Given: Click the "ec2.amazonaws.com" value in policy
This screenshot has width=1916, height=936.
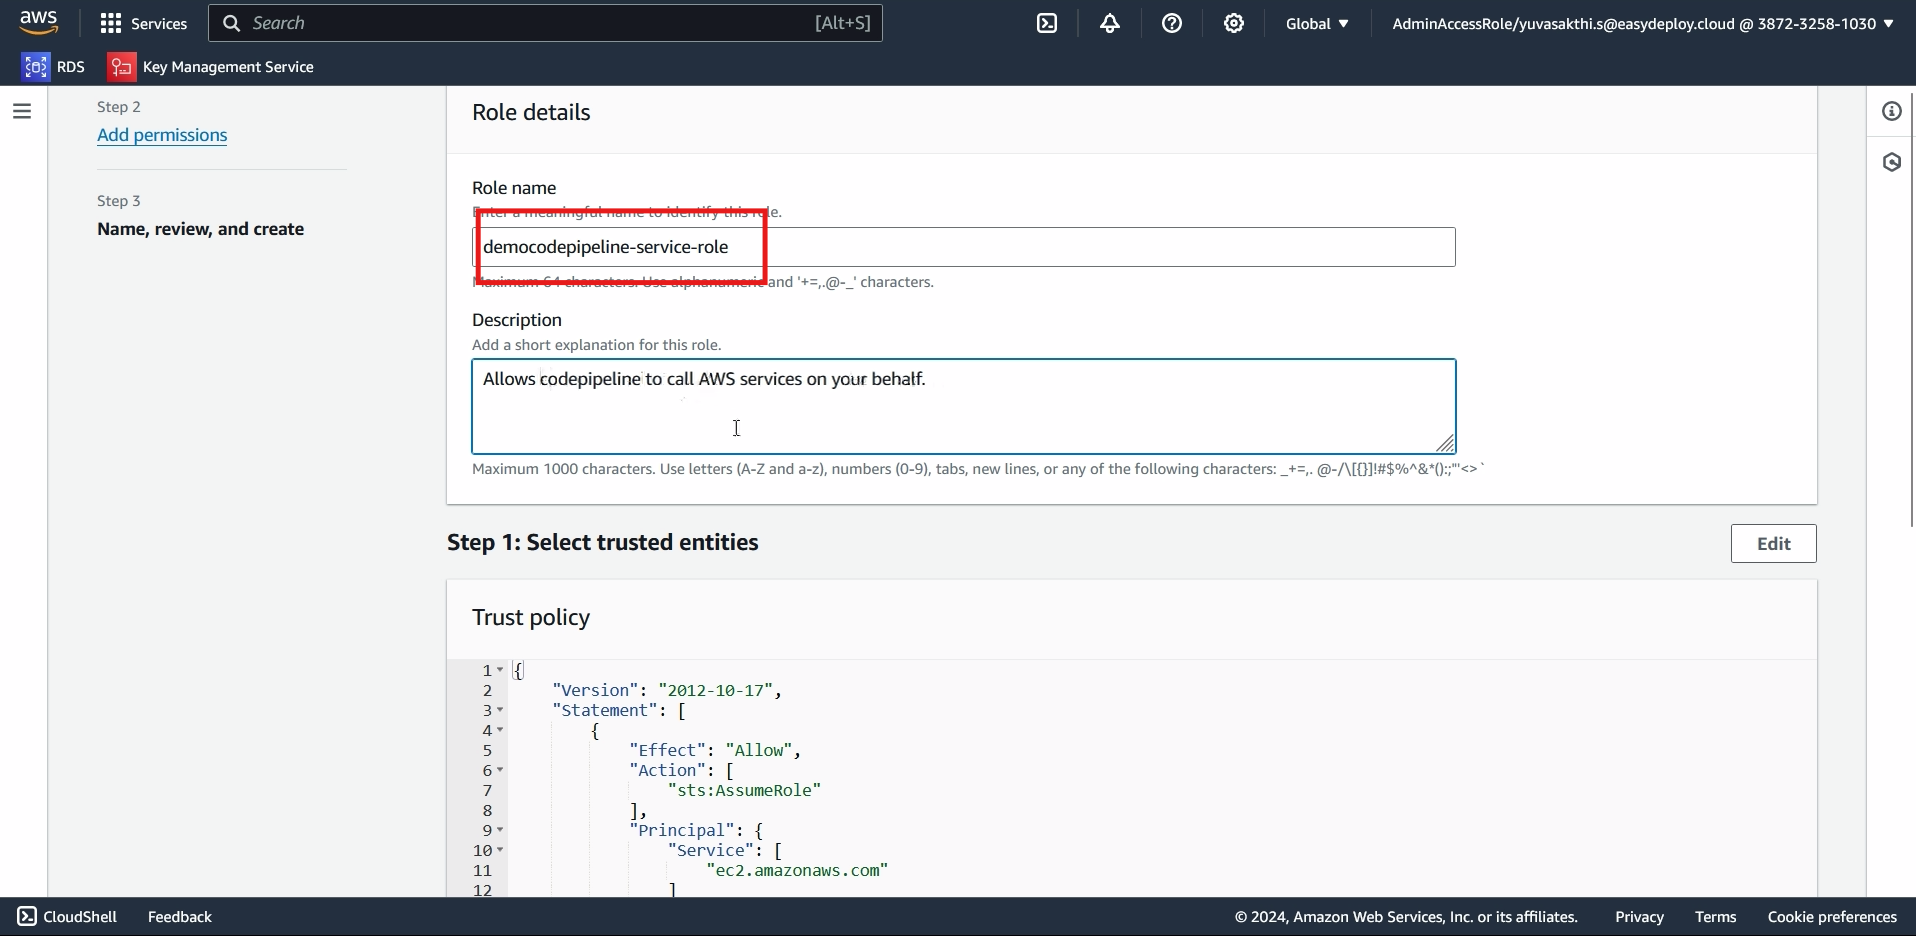Looking at the screenshot, I should [797, 871].
